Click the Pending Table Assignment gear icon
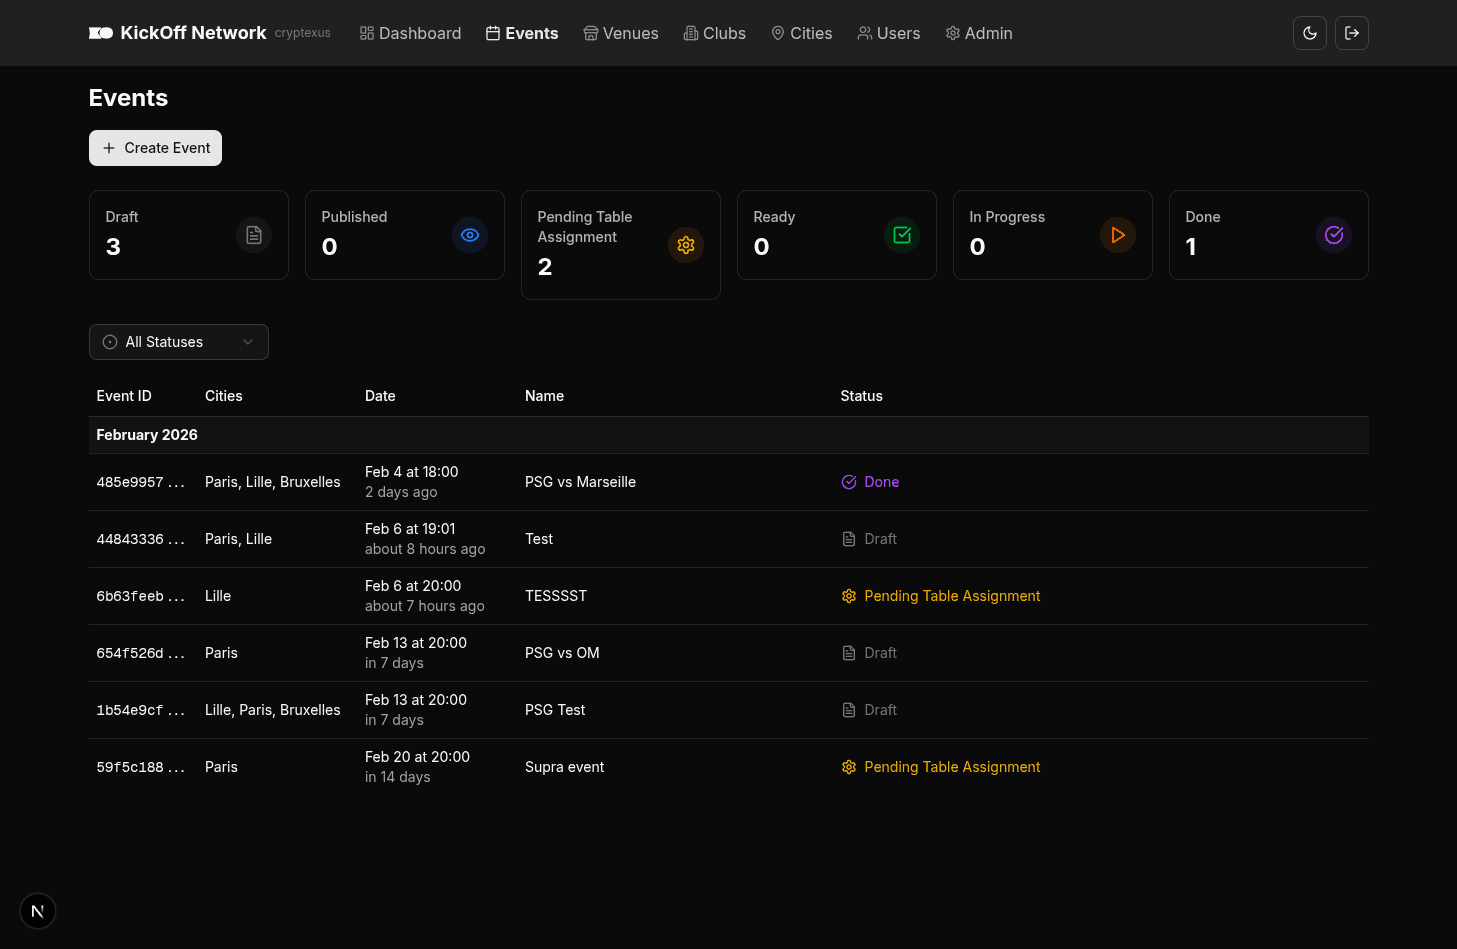Screen dimensions: 1457x949 pyautogui.click(x=686, y=245)
